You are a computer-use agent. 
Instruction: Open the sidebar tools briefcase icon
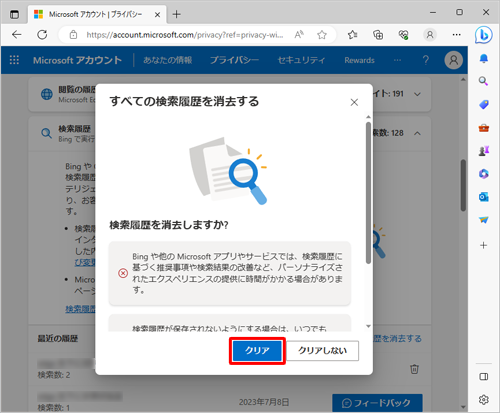pyautogui.click(x=484, y=128)
